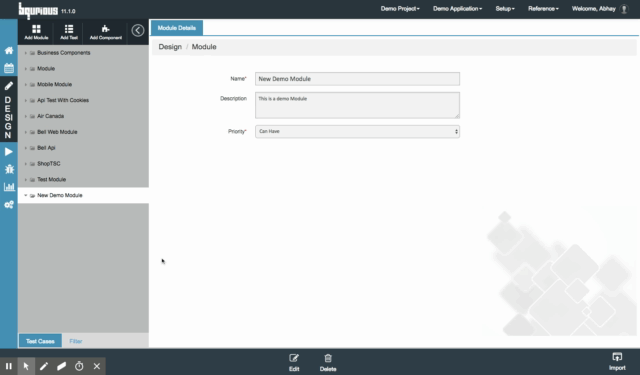Image resolution: width=640 pixels, height=375 pixels.
Task: Expand the Air Canada folder arrow
Action: pos(25,116)
